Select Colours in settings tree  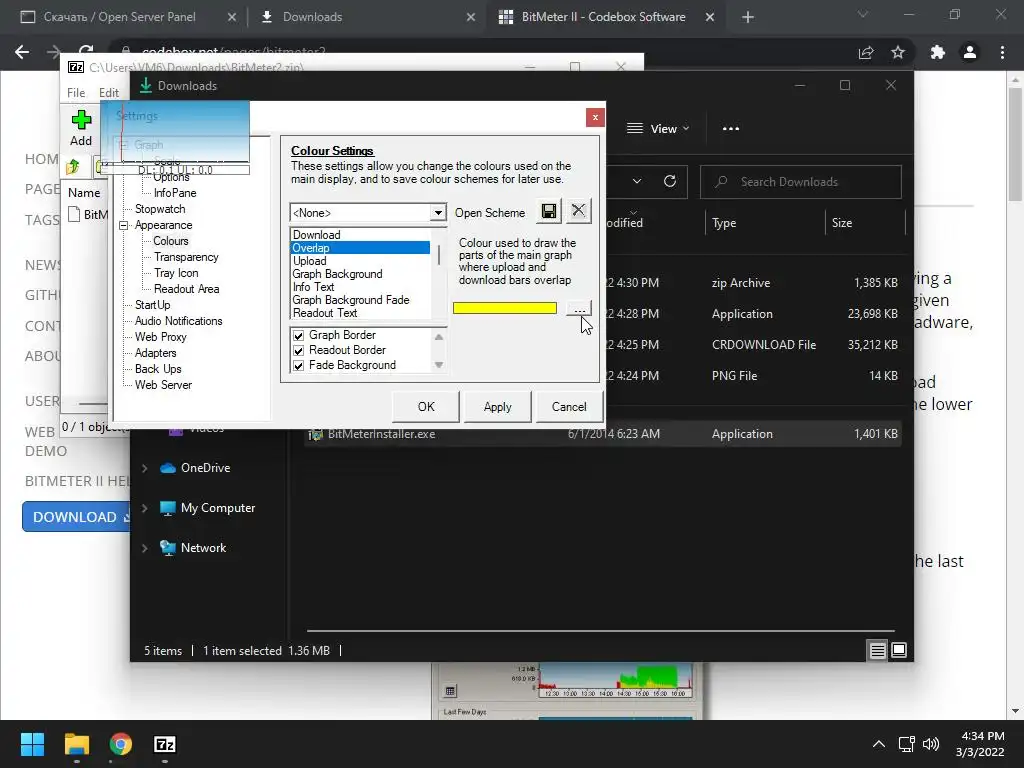point(170,241)
